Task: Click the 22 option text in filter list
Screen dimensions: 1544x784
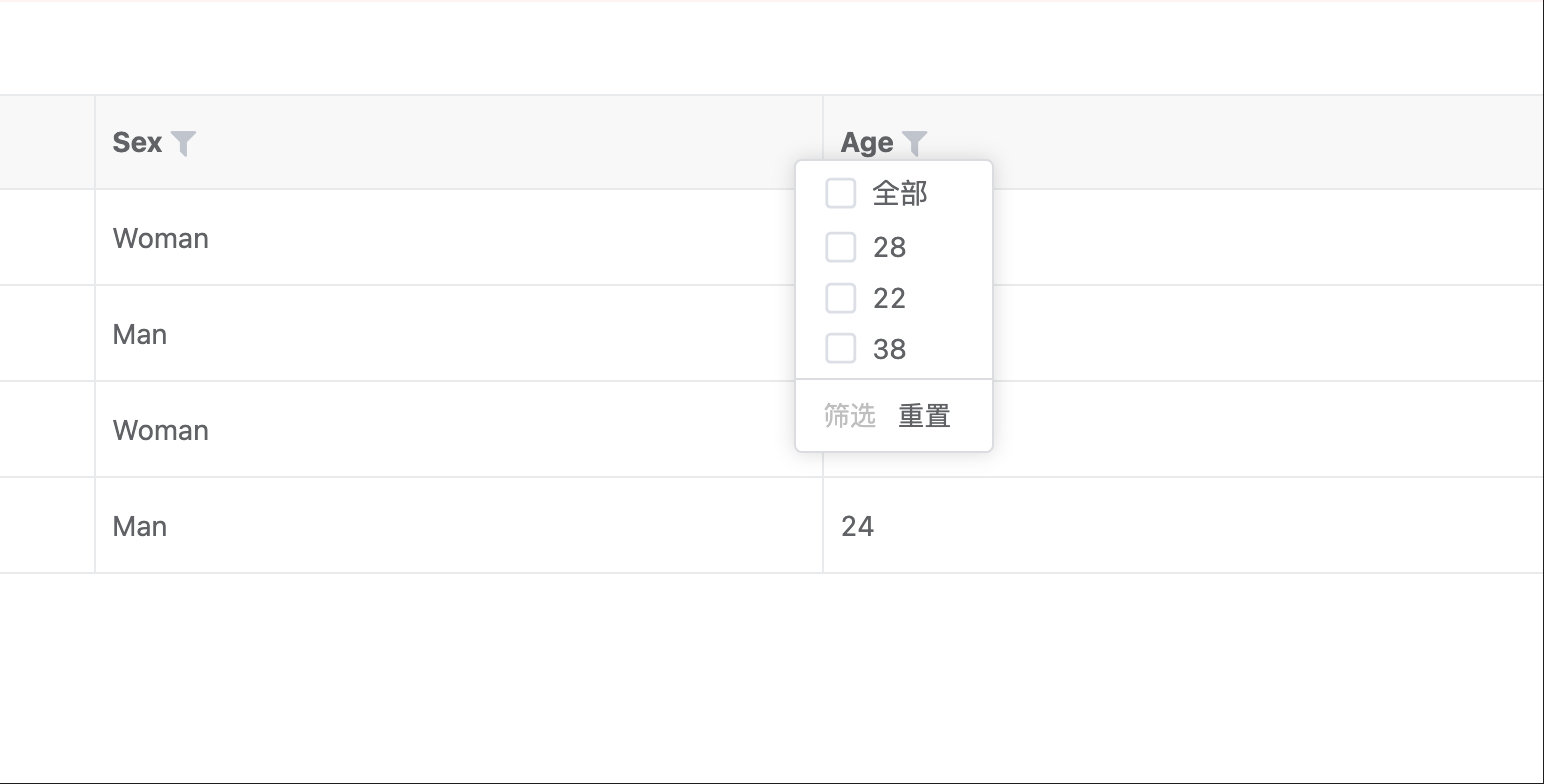Action: coord(889,298)
